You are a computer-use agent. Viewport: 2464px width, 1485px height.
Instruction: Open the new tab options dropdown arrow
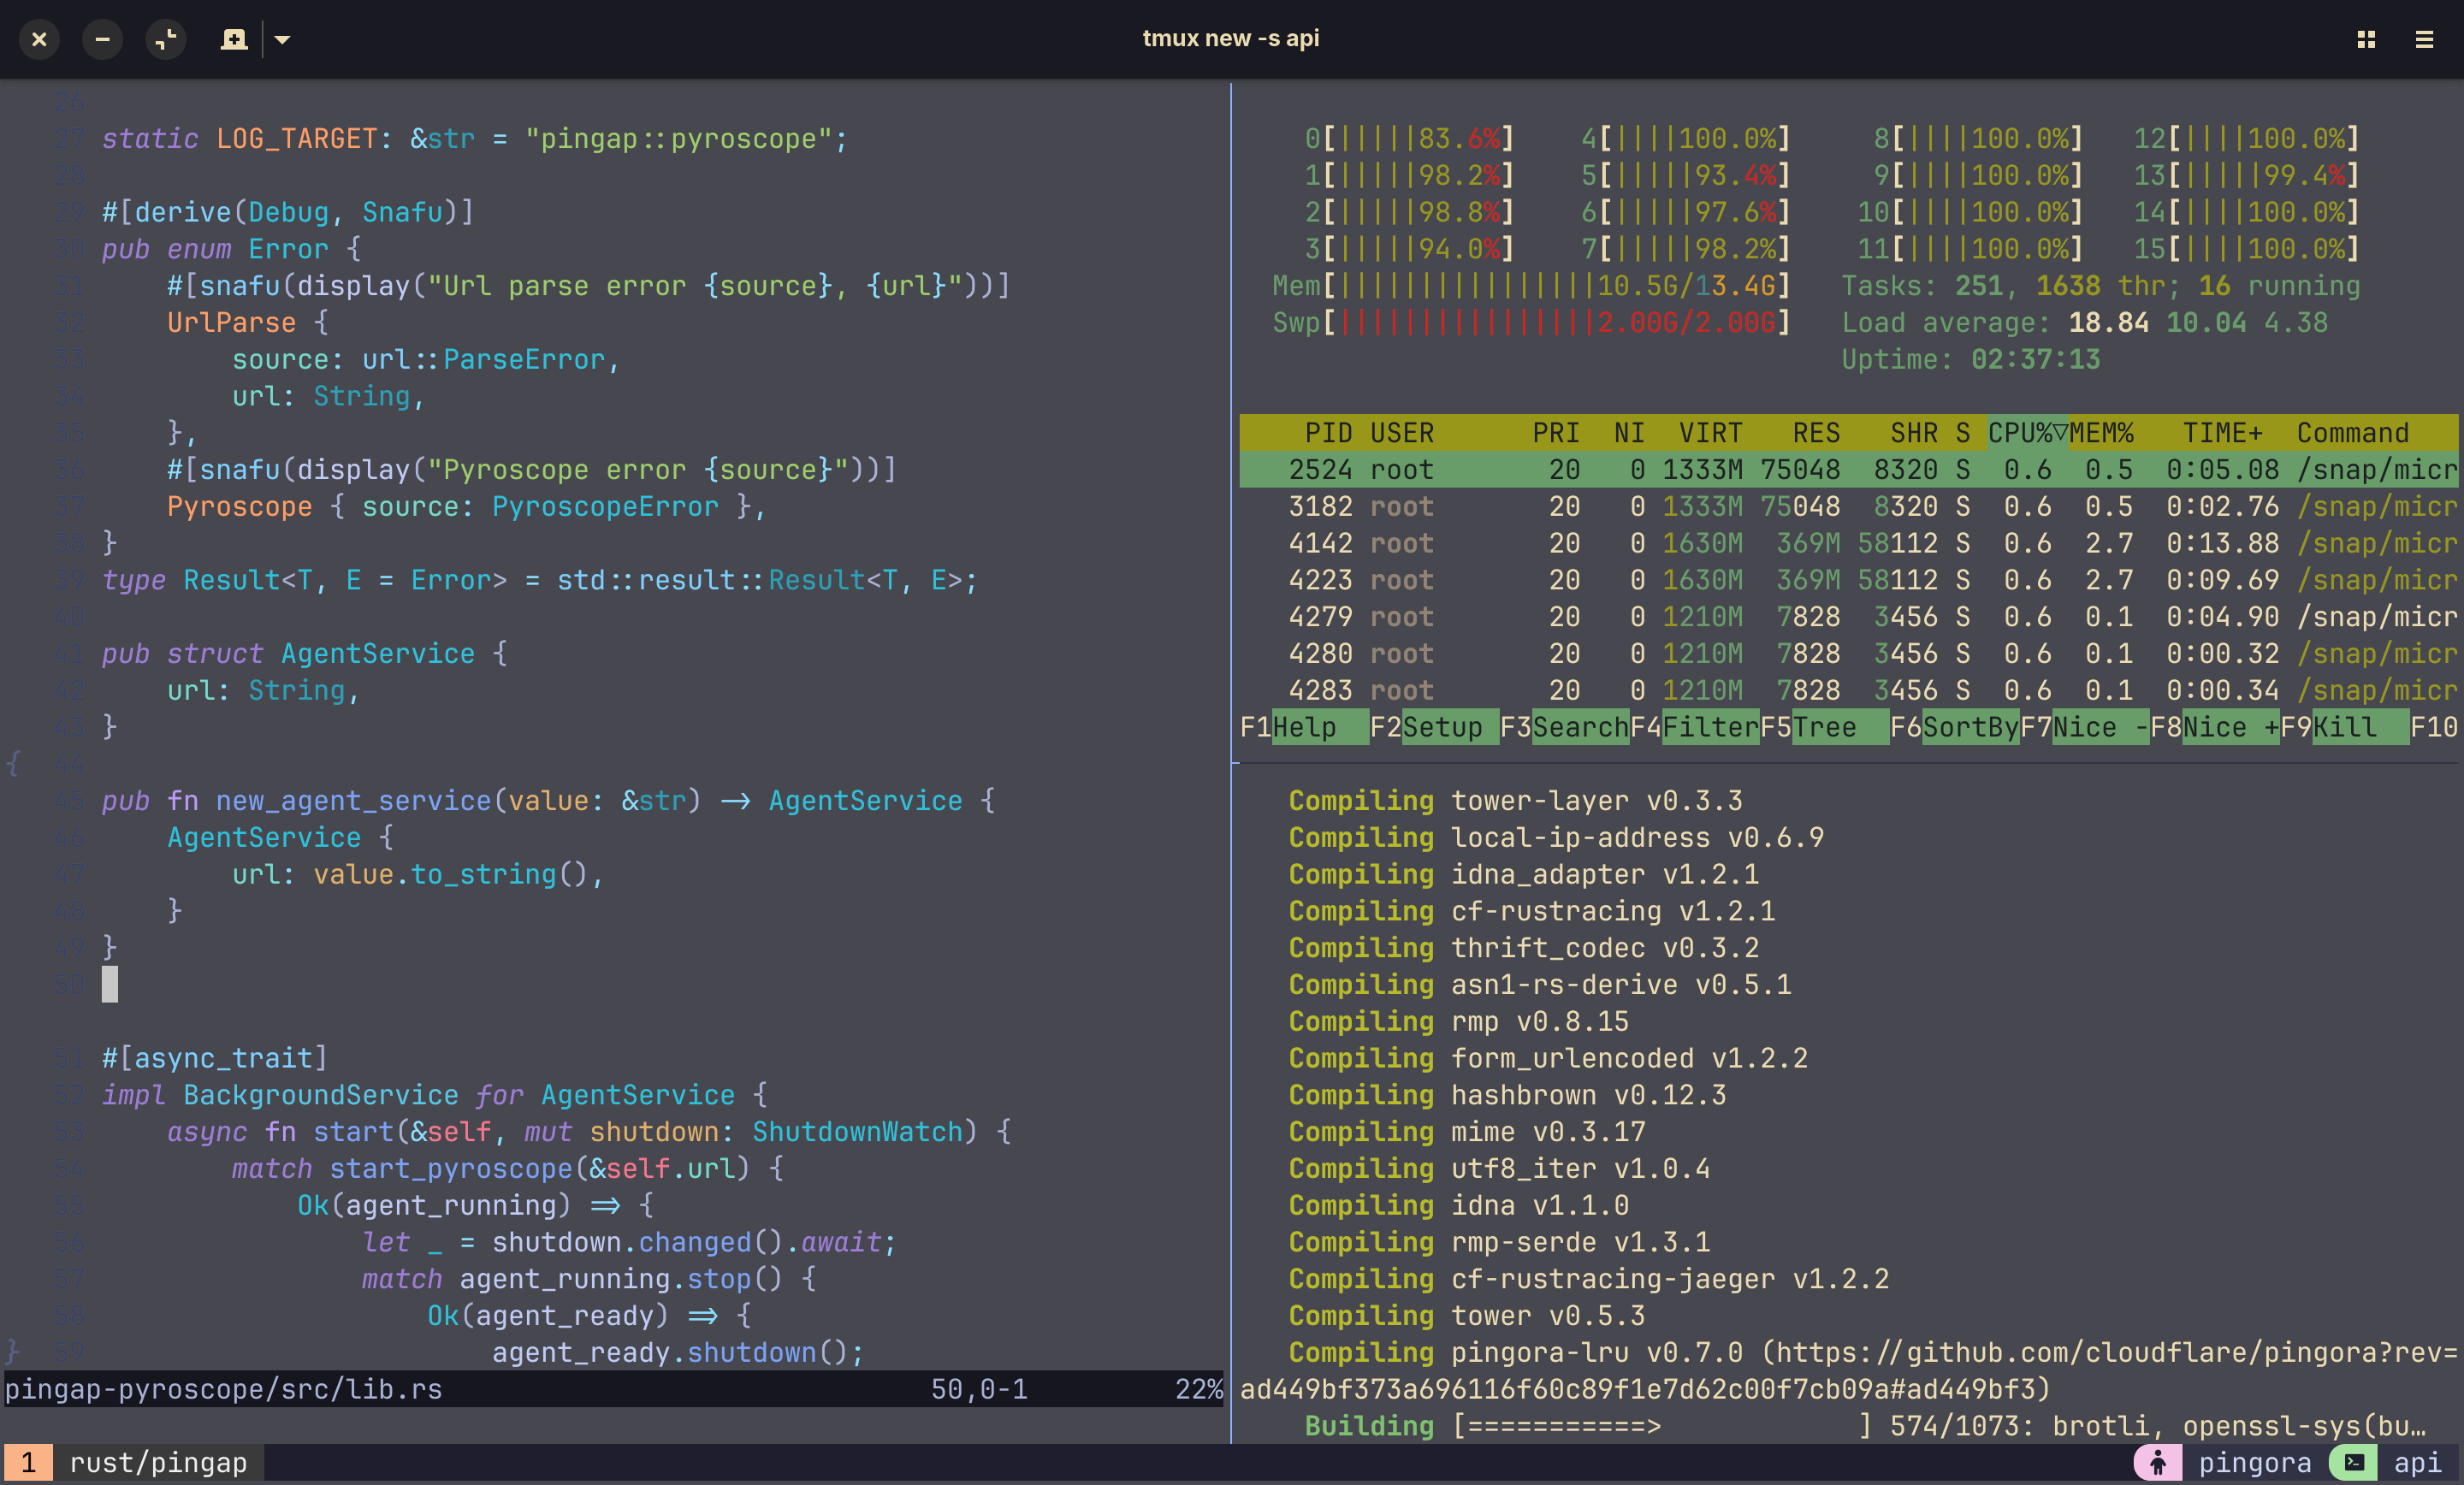point(282,39)
